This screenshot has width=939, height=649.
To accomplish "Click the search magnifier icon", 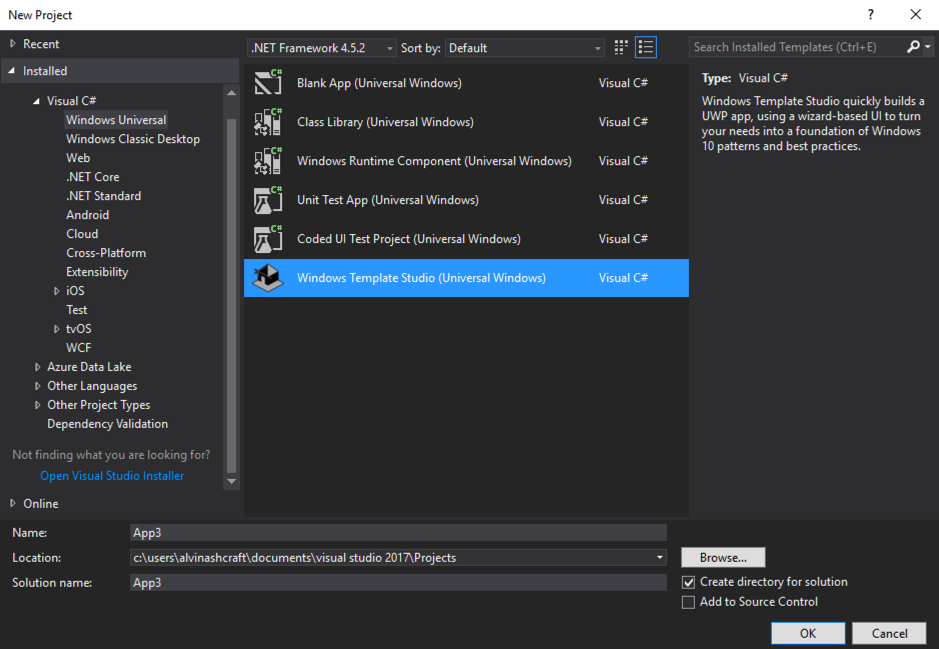I will [x=913, y=47].
